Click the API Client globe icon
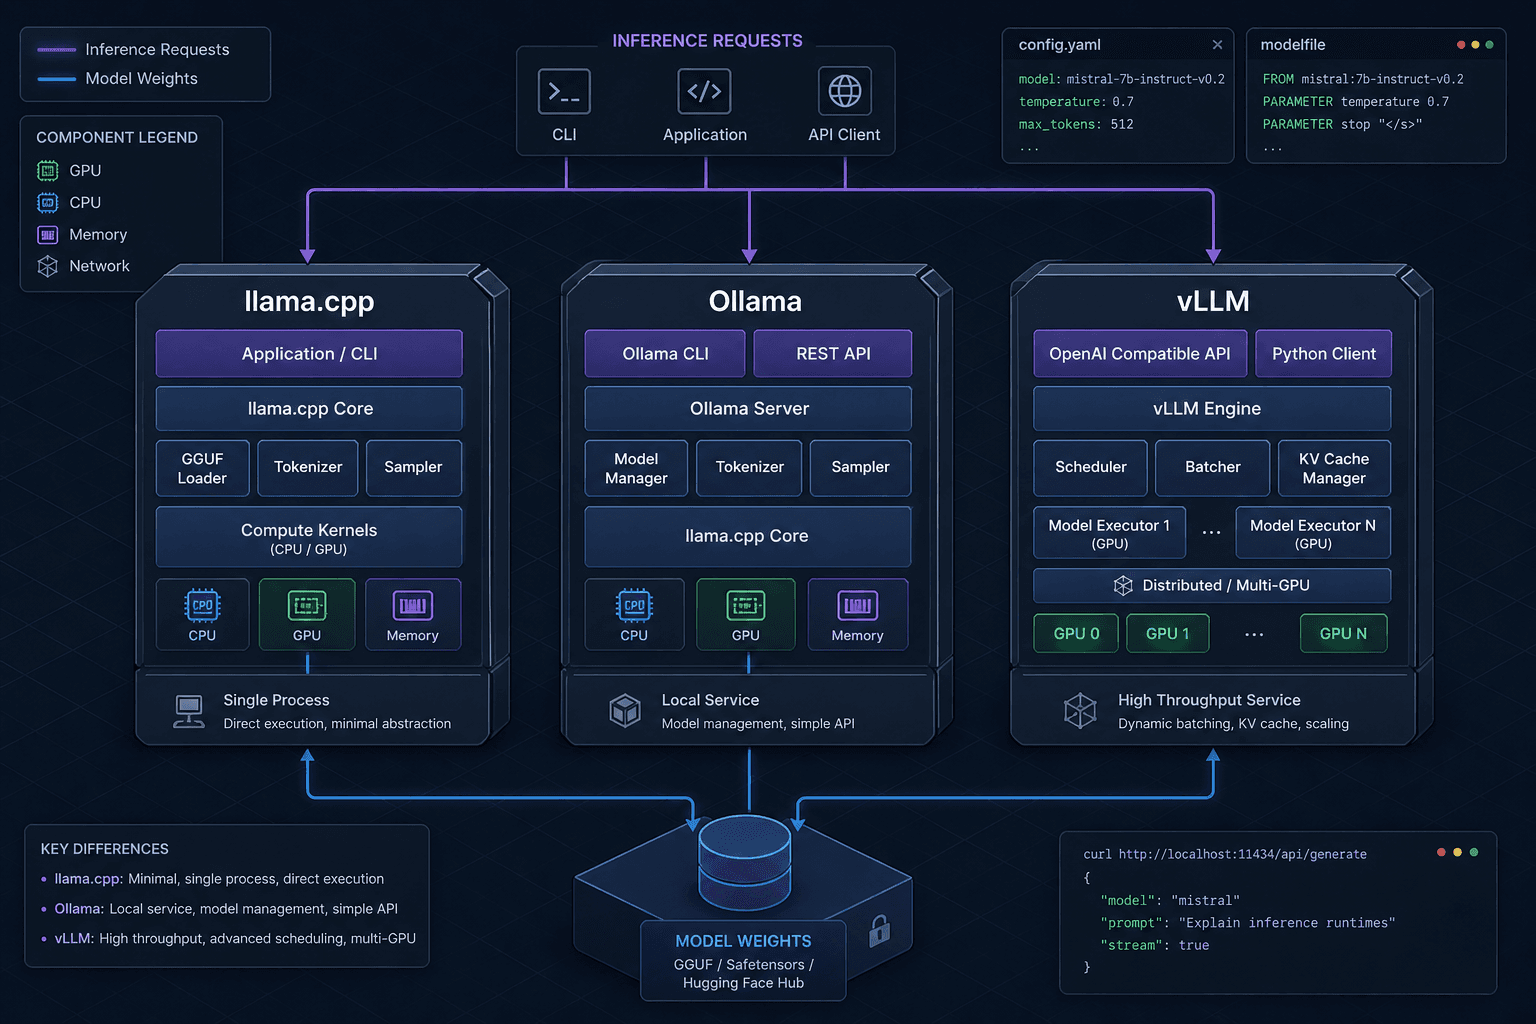The image size is (1536, 1024). click(845, 91)
